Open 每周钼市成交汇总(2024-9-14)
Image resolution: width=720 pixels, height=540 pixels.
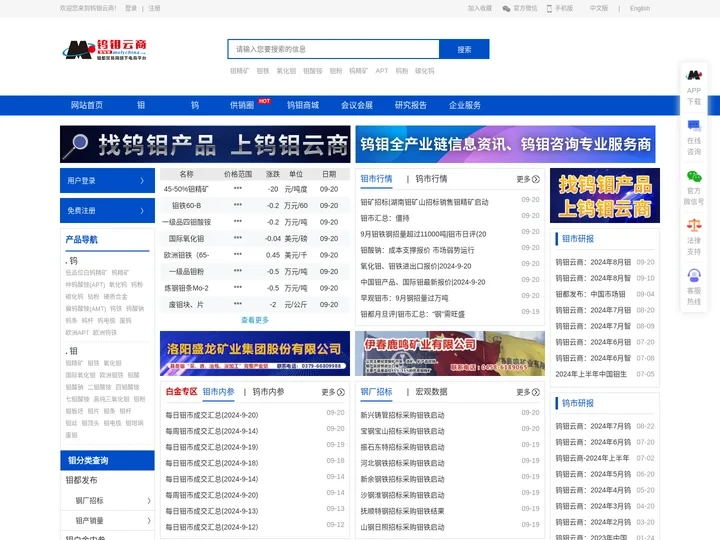click(x=212, y=431)
